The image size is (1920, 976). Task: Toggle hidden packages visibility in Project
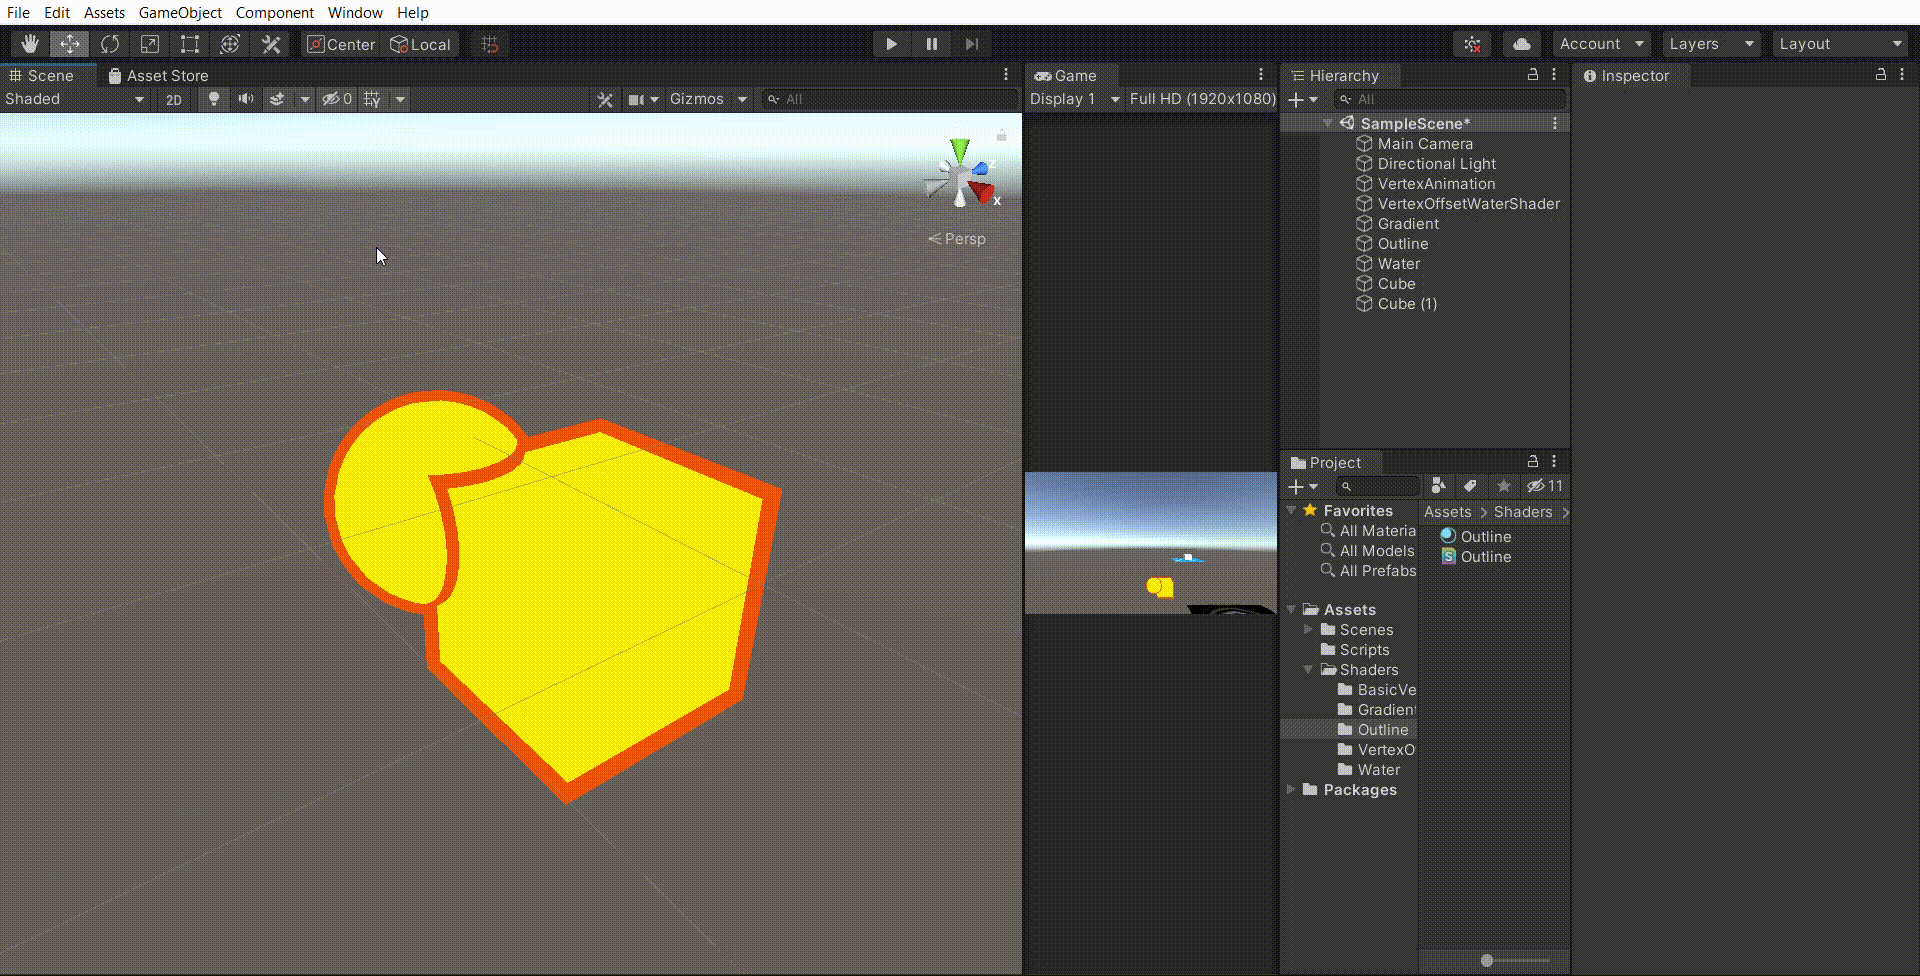tap(1545, 486)
